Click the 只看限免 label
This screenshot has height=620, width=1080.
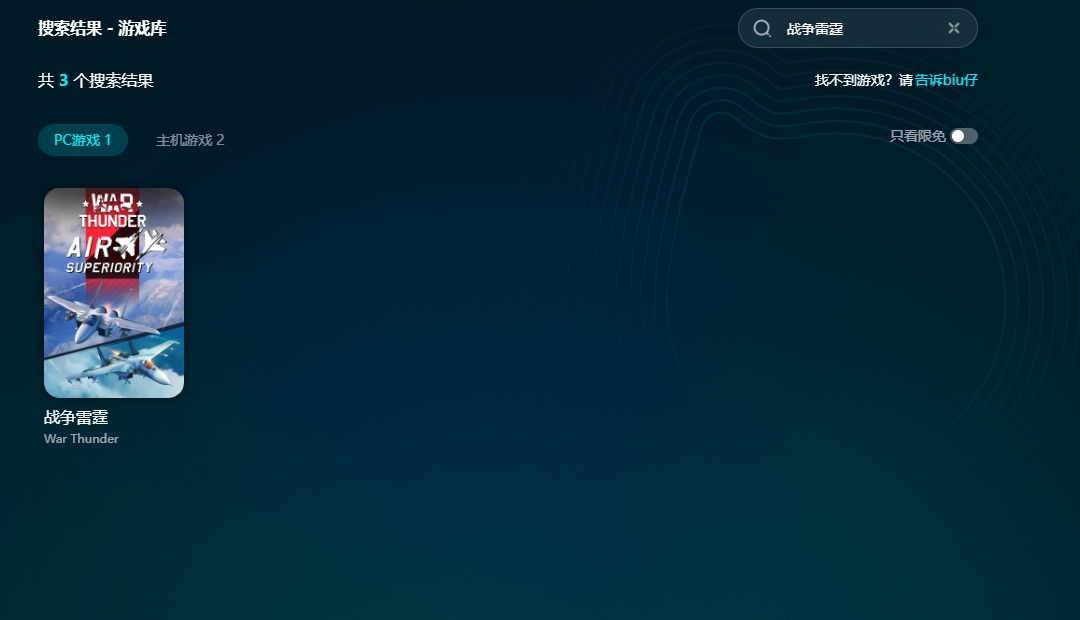(917, 136)
